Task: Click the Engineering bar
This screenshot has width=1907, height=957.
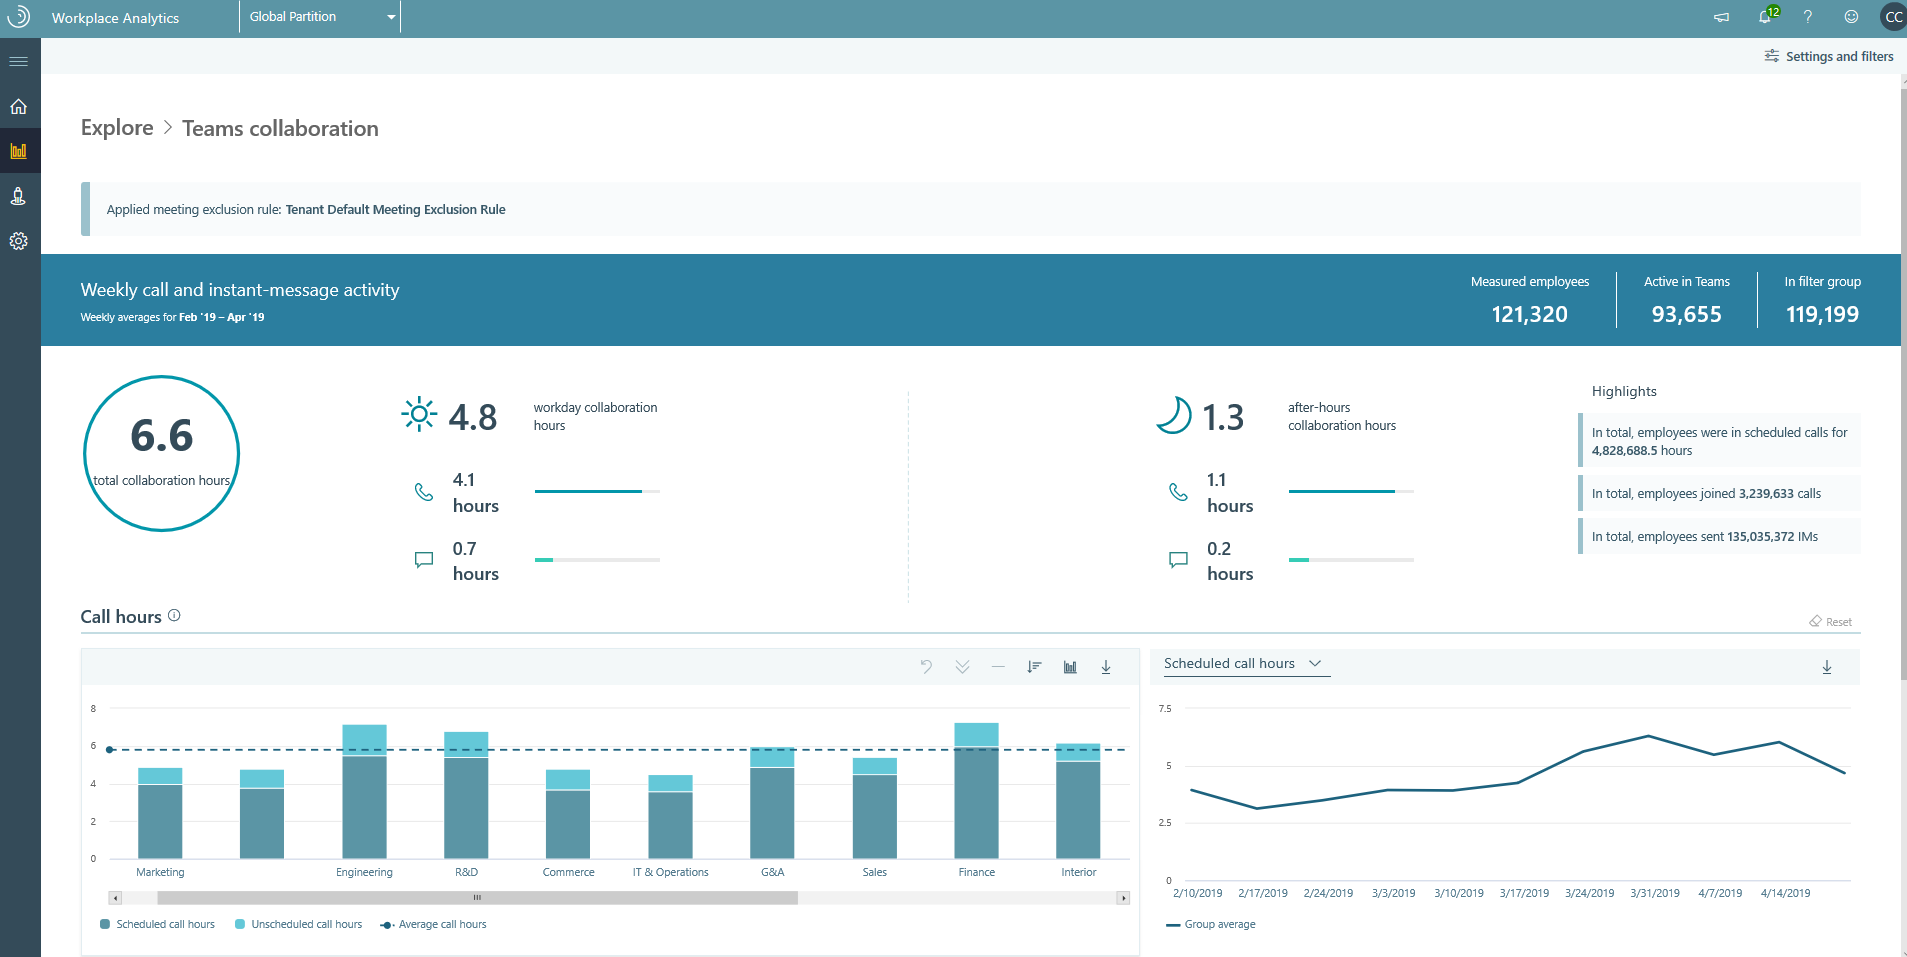Action: point(364,792)
